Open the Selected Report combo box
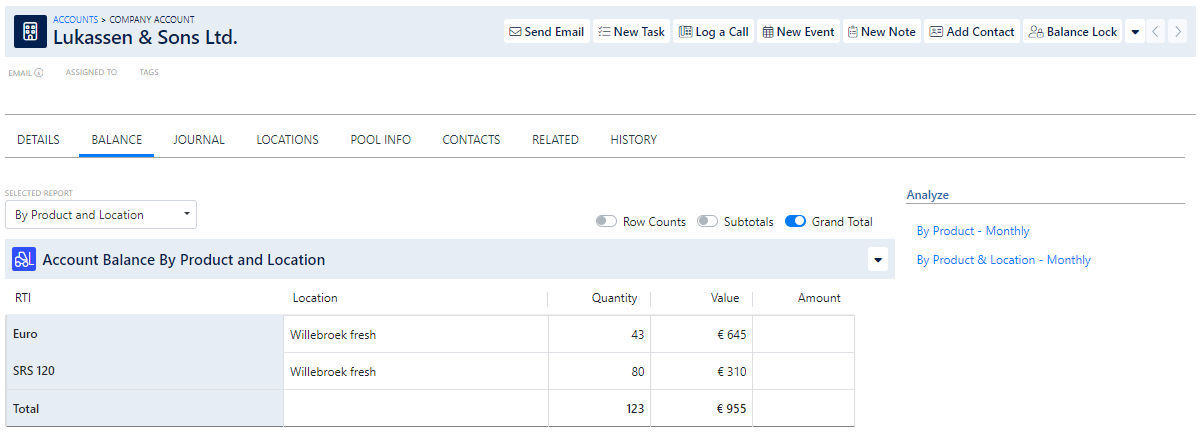The image size is (1201, 436). 101,215
